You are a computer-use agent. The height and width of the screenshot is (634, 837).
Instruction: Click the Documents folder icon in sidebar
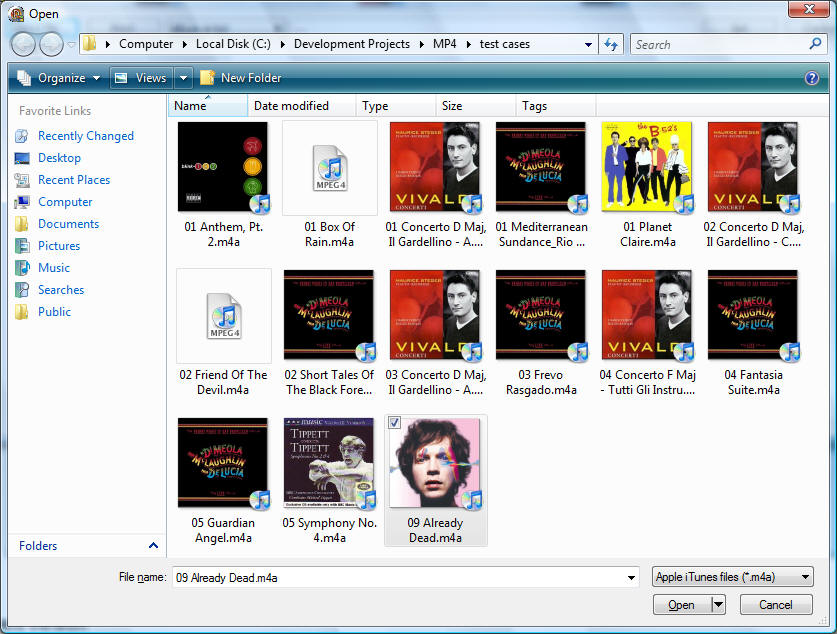click(x=22, y=224)
